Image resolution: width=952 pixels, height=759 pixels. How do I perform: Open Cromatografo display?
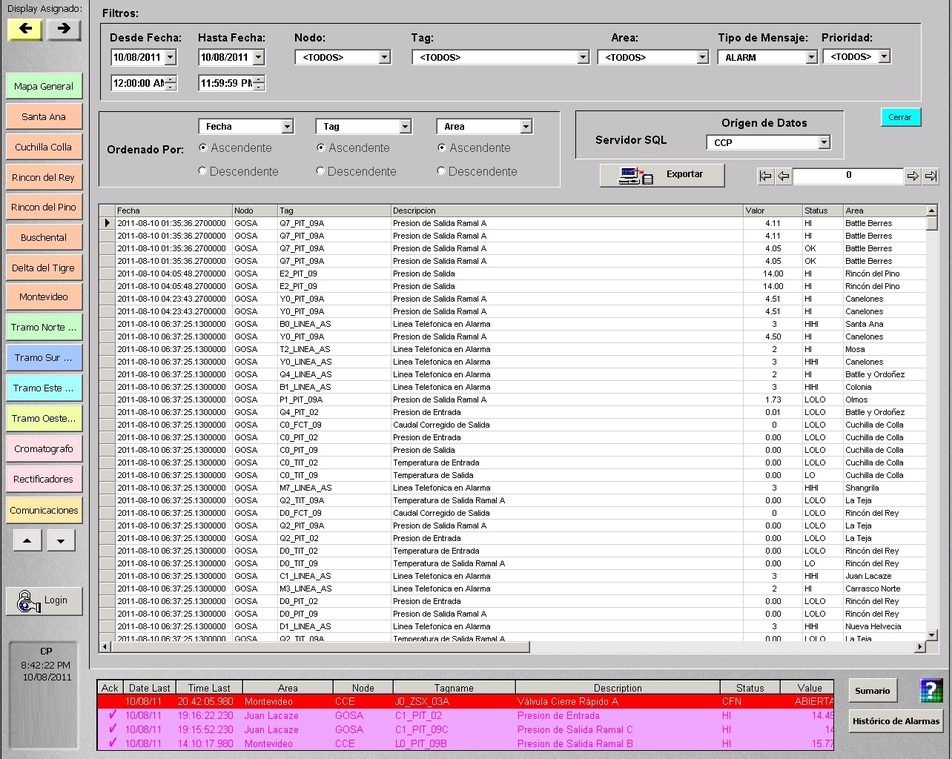point(44,449)
